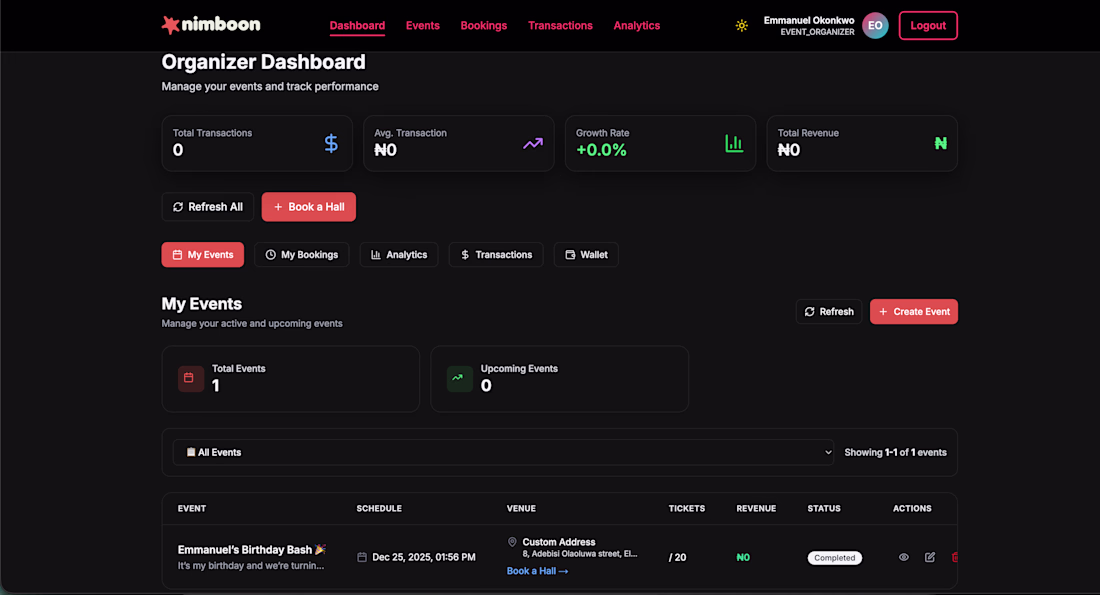Image resolution: width=1100 pixels, height=595 pixels.
Task: Open the EO user avatar
Action: coord(875,25)
